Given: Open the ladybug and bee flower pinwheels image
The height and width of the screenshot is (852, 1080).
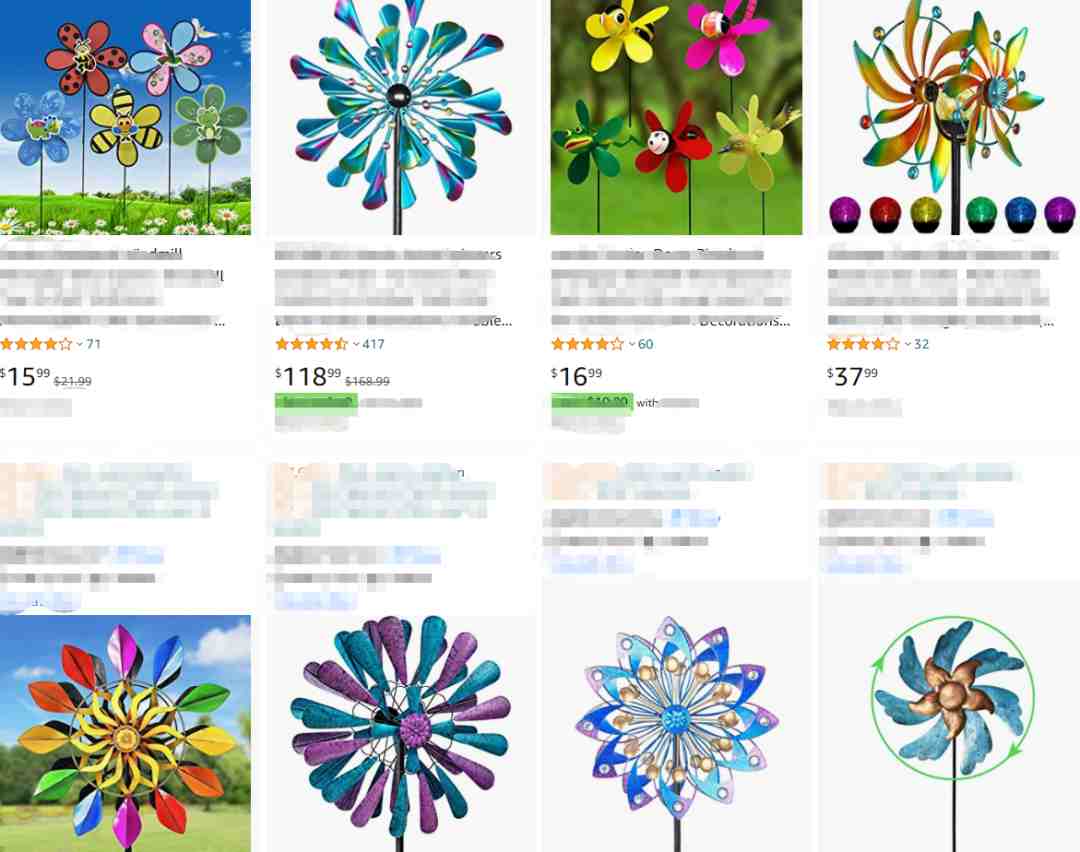Looking at the screenshot, I should [x=125, y=117].
